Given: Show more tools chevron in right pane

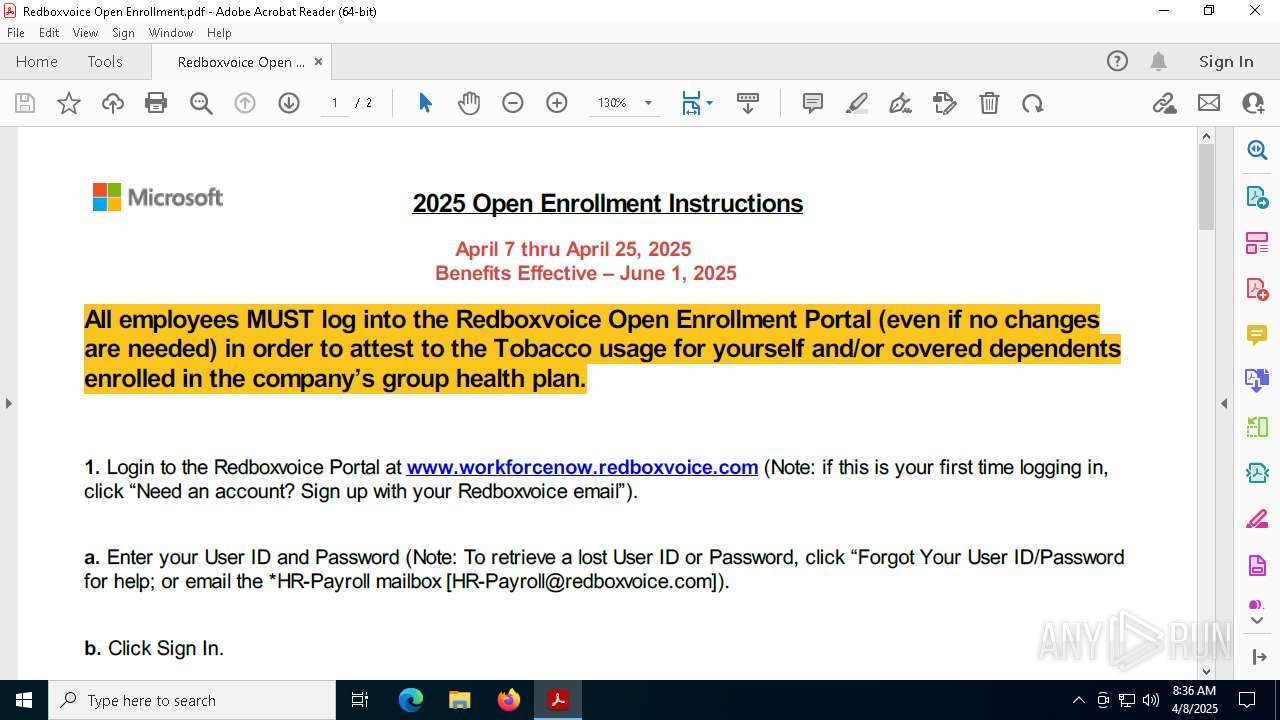Looking at the screenshot, I should [1257, 621].
